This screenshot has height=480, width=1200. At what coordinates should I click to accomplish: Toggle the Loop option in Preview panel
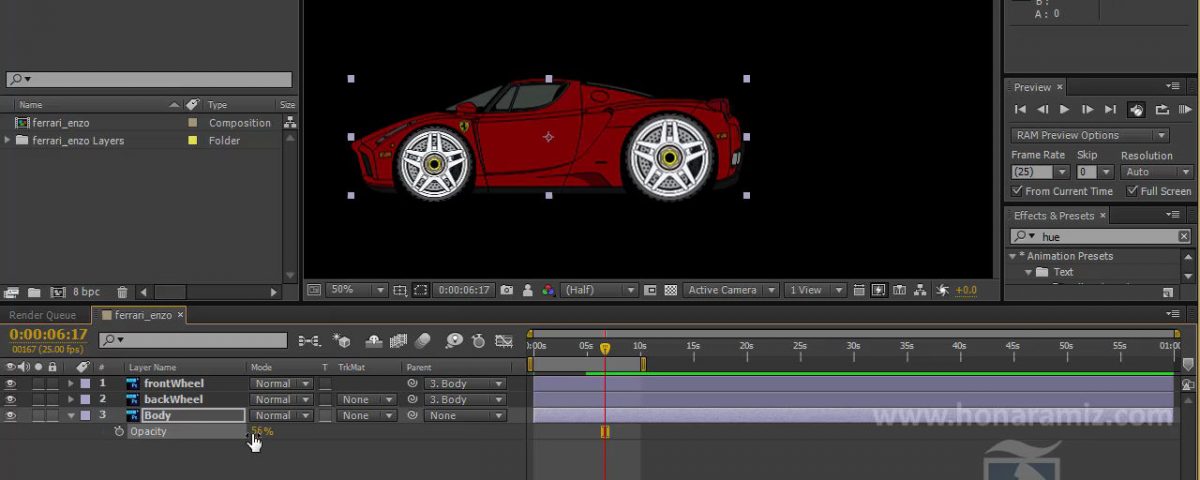(x=1162, y=110)
